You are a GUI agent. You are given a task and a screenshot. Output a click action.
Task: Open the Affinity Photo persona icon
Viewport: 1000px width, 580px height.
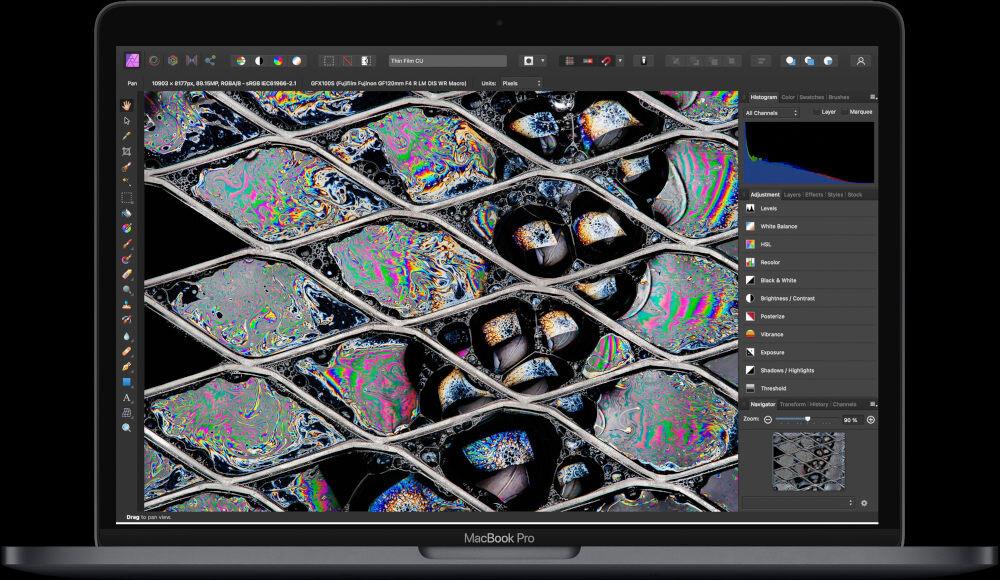pos(132,60)
